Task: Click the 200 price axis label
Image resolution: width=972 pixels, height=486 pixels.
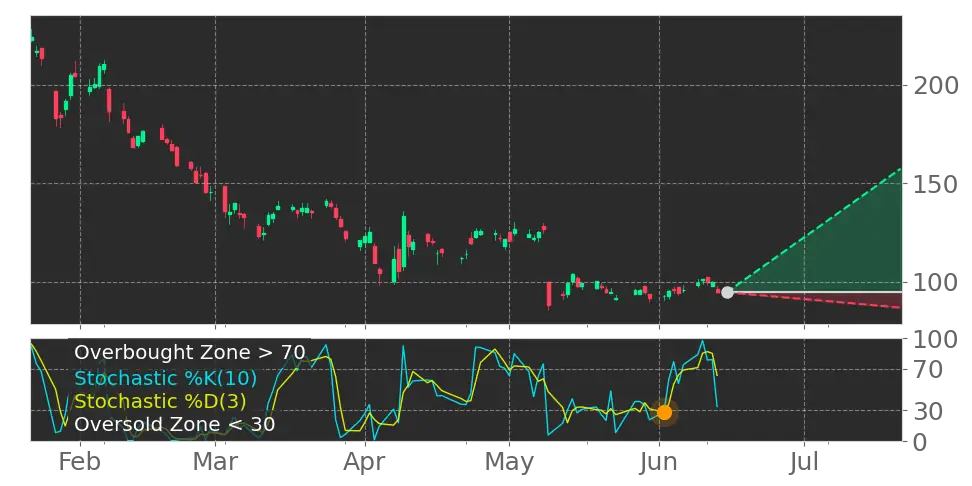Action: coord(936,86)
